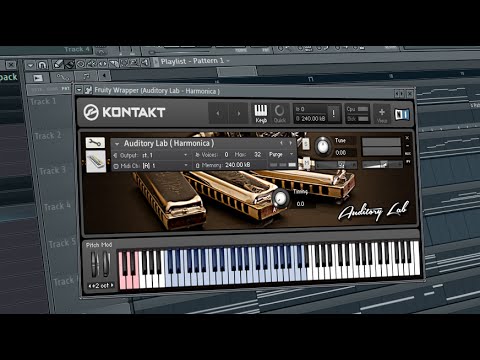
Task: Close the left browser panel with X
Action: 11,64
